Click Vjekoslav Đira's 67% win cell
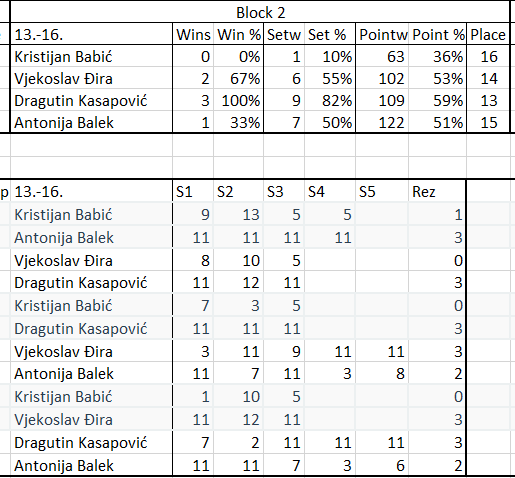The image size is (515, 478). (x=238, y=79)
